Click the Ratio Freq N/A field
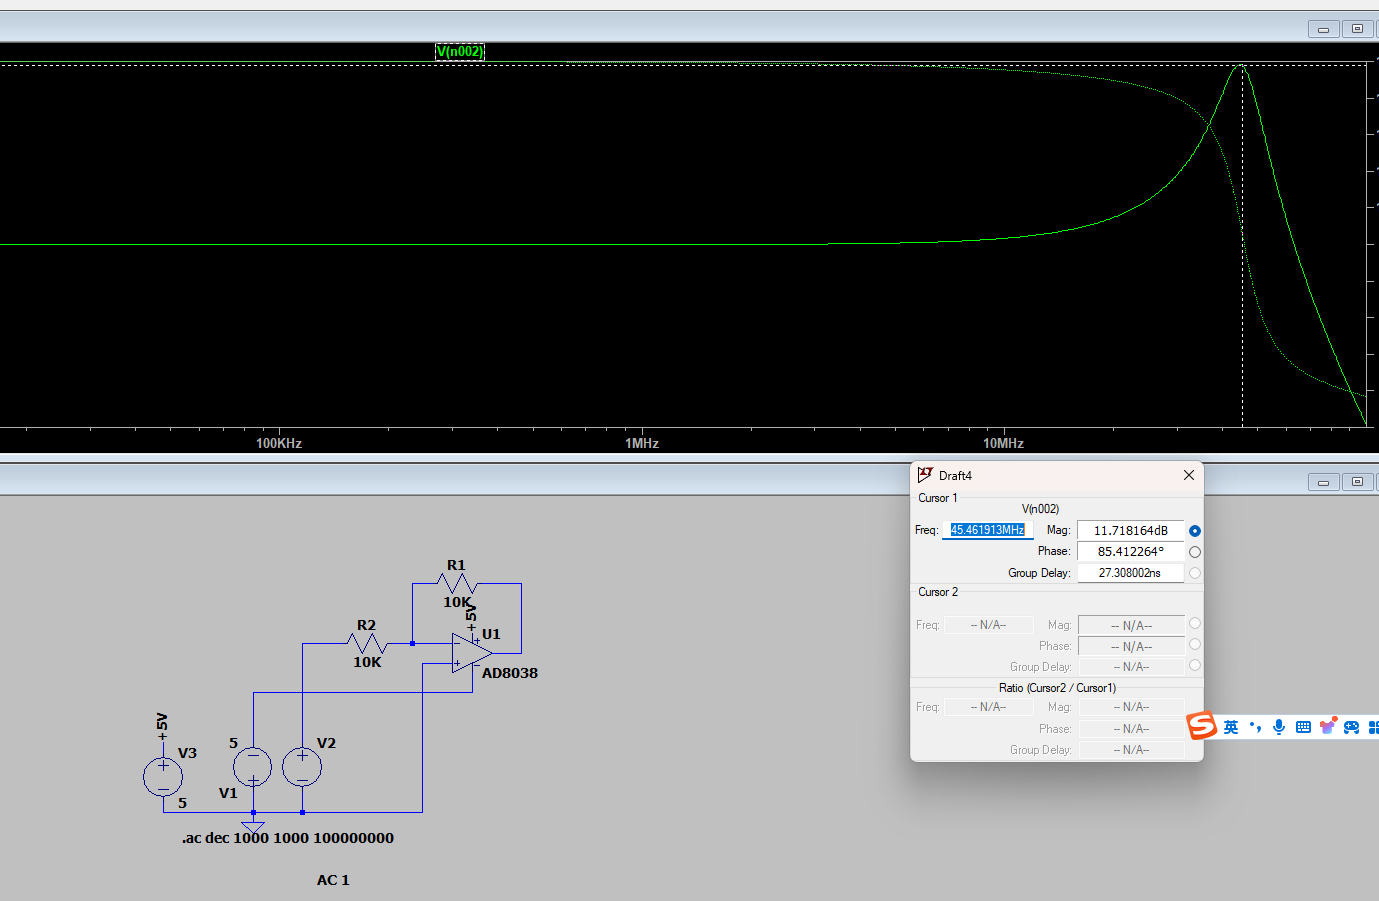 tap(988, 707)
